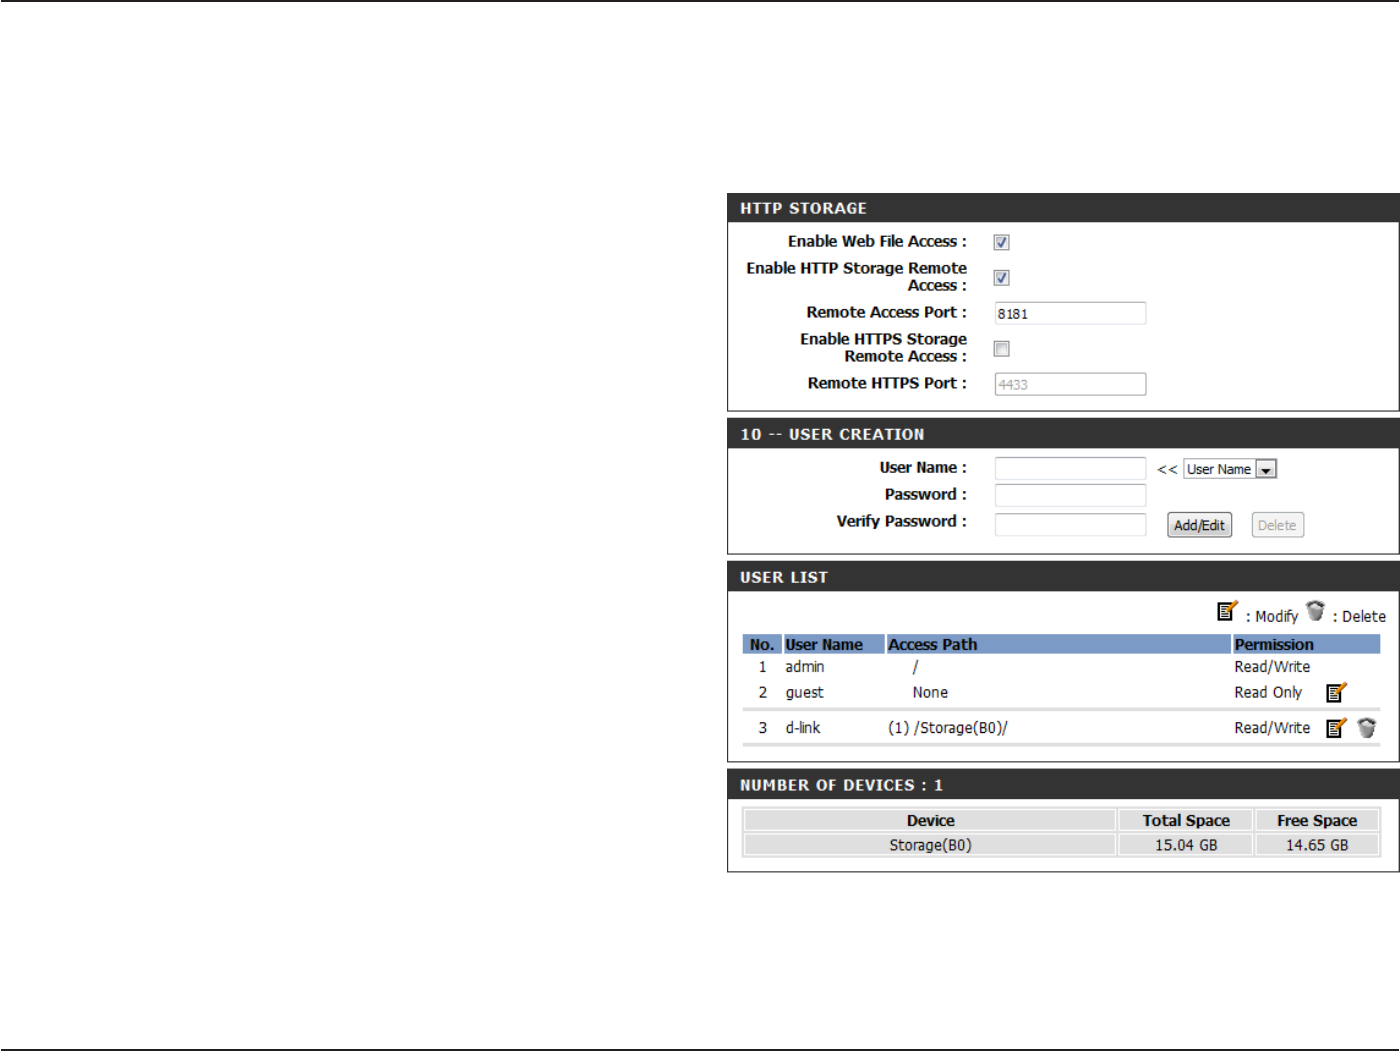Click the 14.65 GB free space value
1400x1051 pixels.
(x=1317, y=845)
